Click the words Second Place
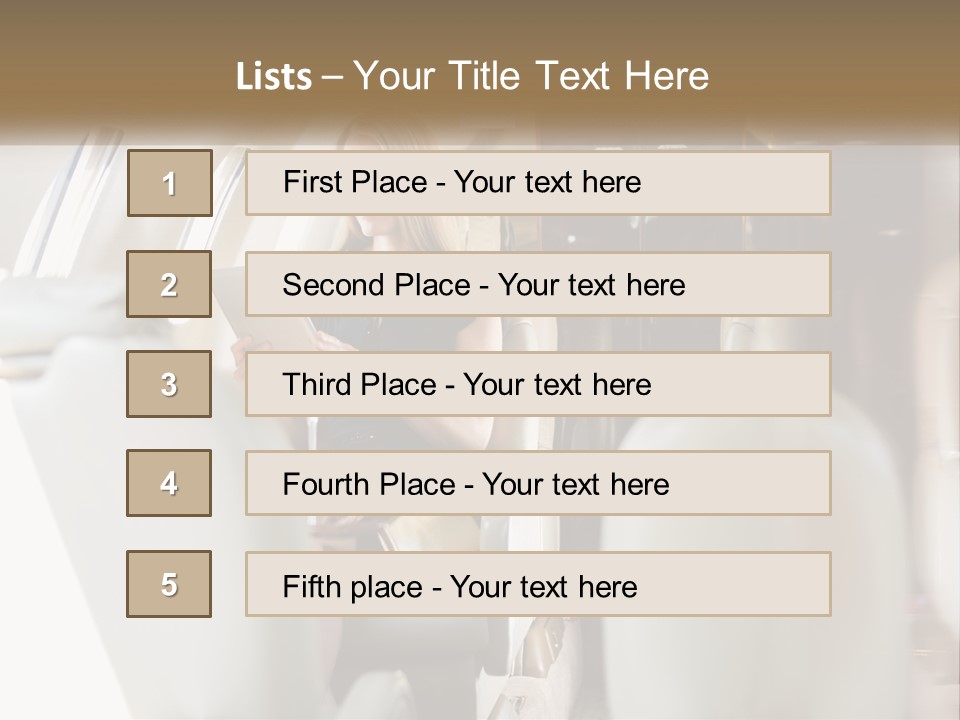 click(x=376, y=285)
